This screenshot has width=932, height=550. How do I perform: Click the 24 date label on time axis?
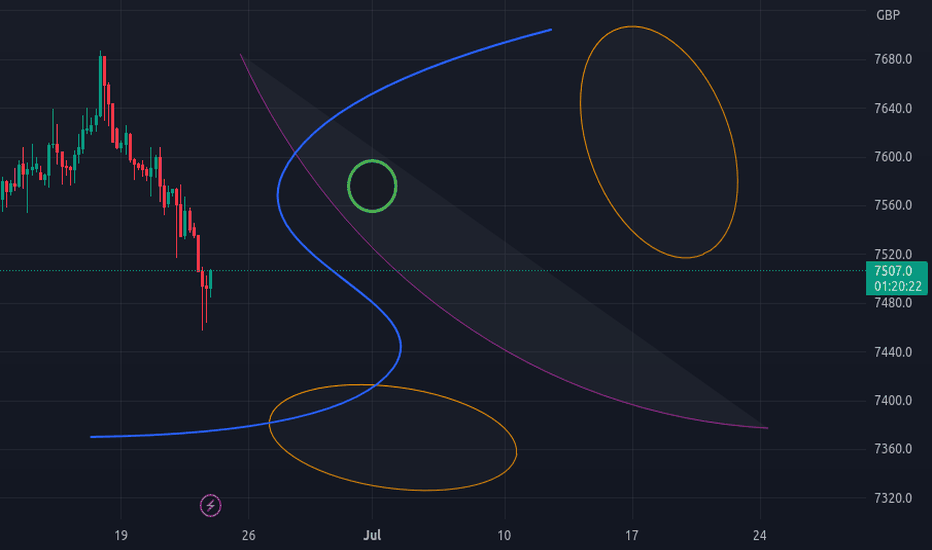point(760,535)
